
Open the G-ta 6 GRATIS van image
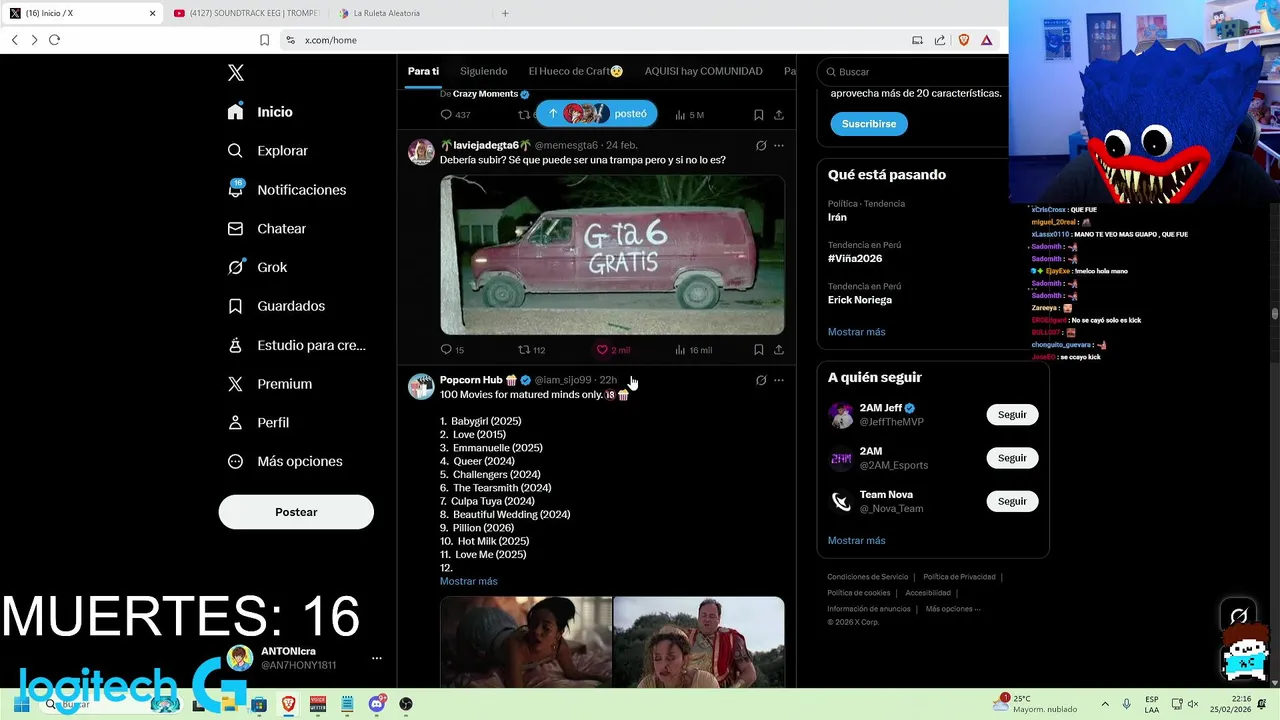[x=612, y=255]
